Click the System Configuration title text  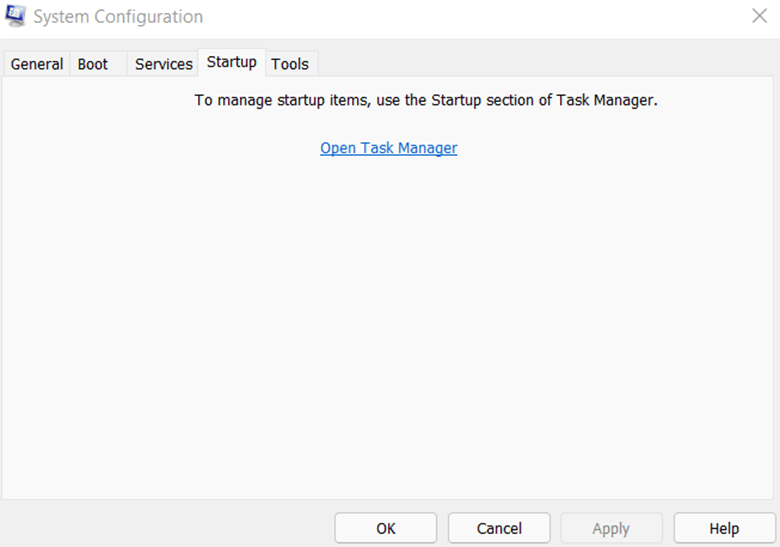pyautogui.click(x=118, y=16)
